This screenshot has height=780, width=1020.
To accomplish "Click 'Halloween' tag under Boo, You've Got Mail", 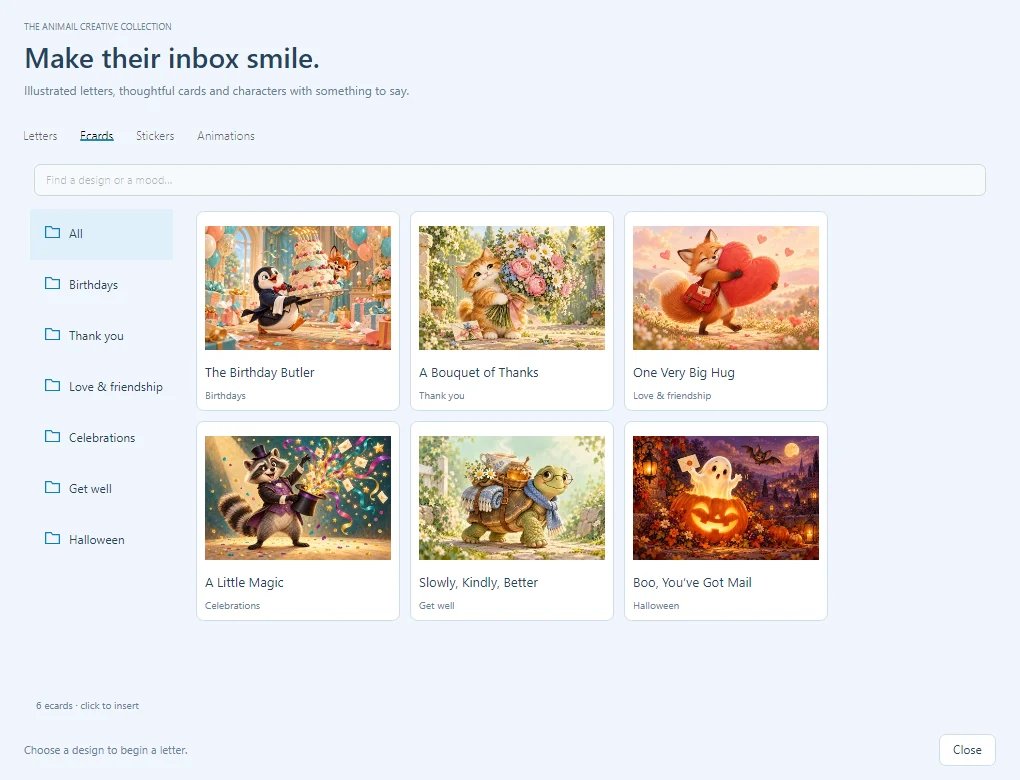I will [656, 606].
